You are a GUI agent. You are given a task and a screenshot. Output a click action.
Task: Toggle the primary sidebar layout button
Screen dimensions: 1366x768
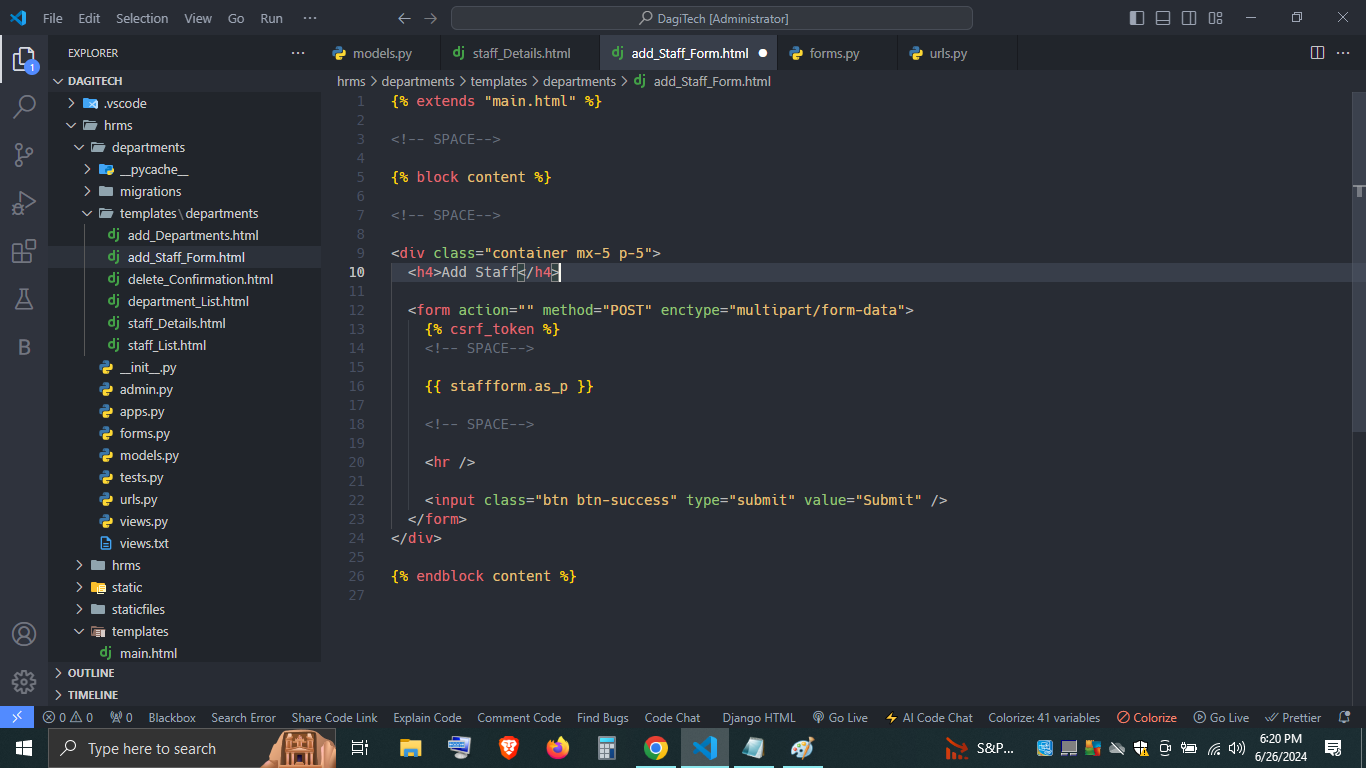coord(1137,18)
